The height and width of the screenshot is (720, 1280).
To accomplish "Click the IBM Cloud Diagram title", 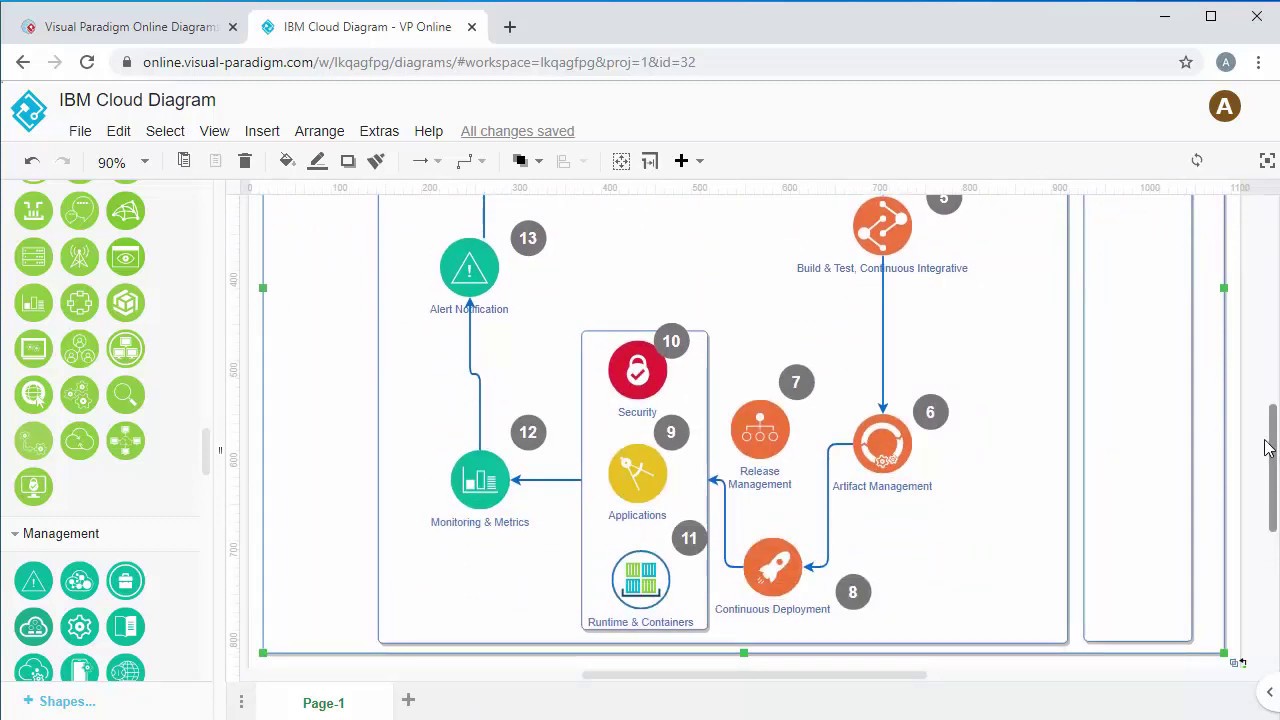I will pyautogui.click(x=137, y=100).
